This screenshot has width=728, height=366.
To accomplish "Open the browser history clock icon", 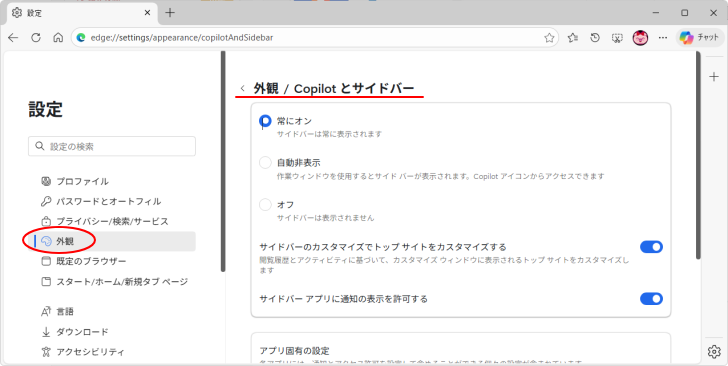I will tap(595, 38).
